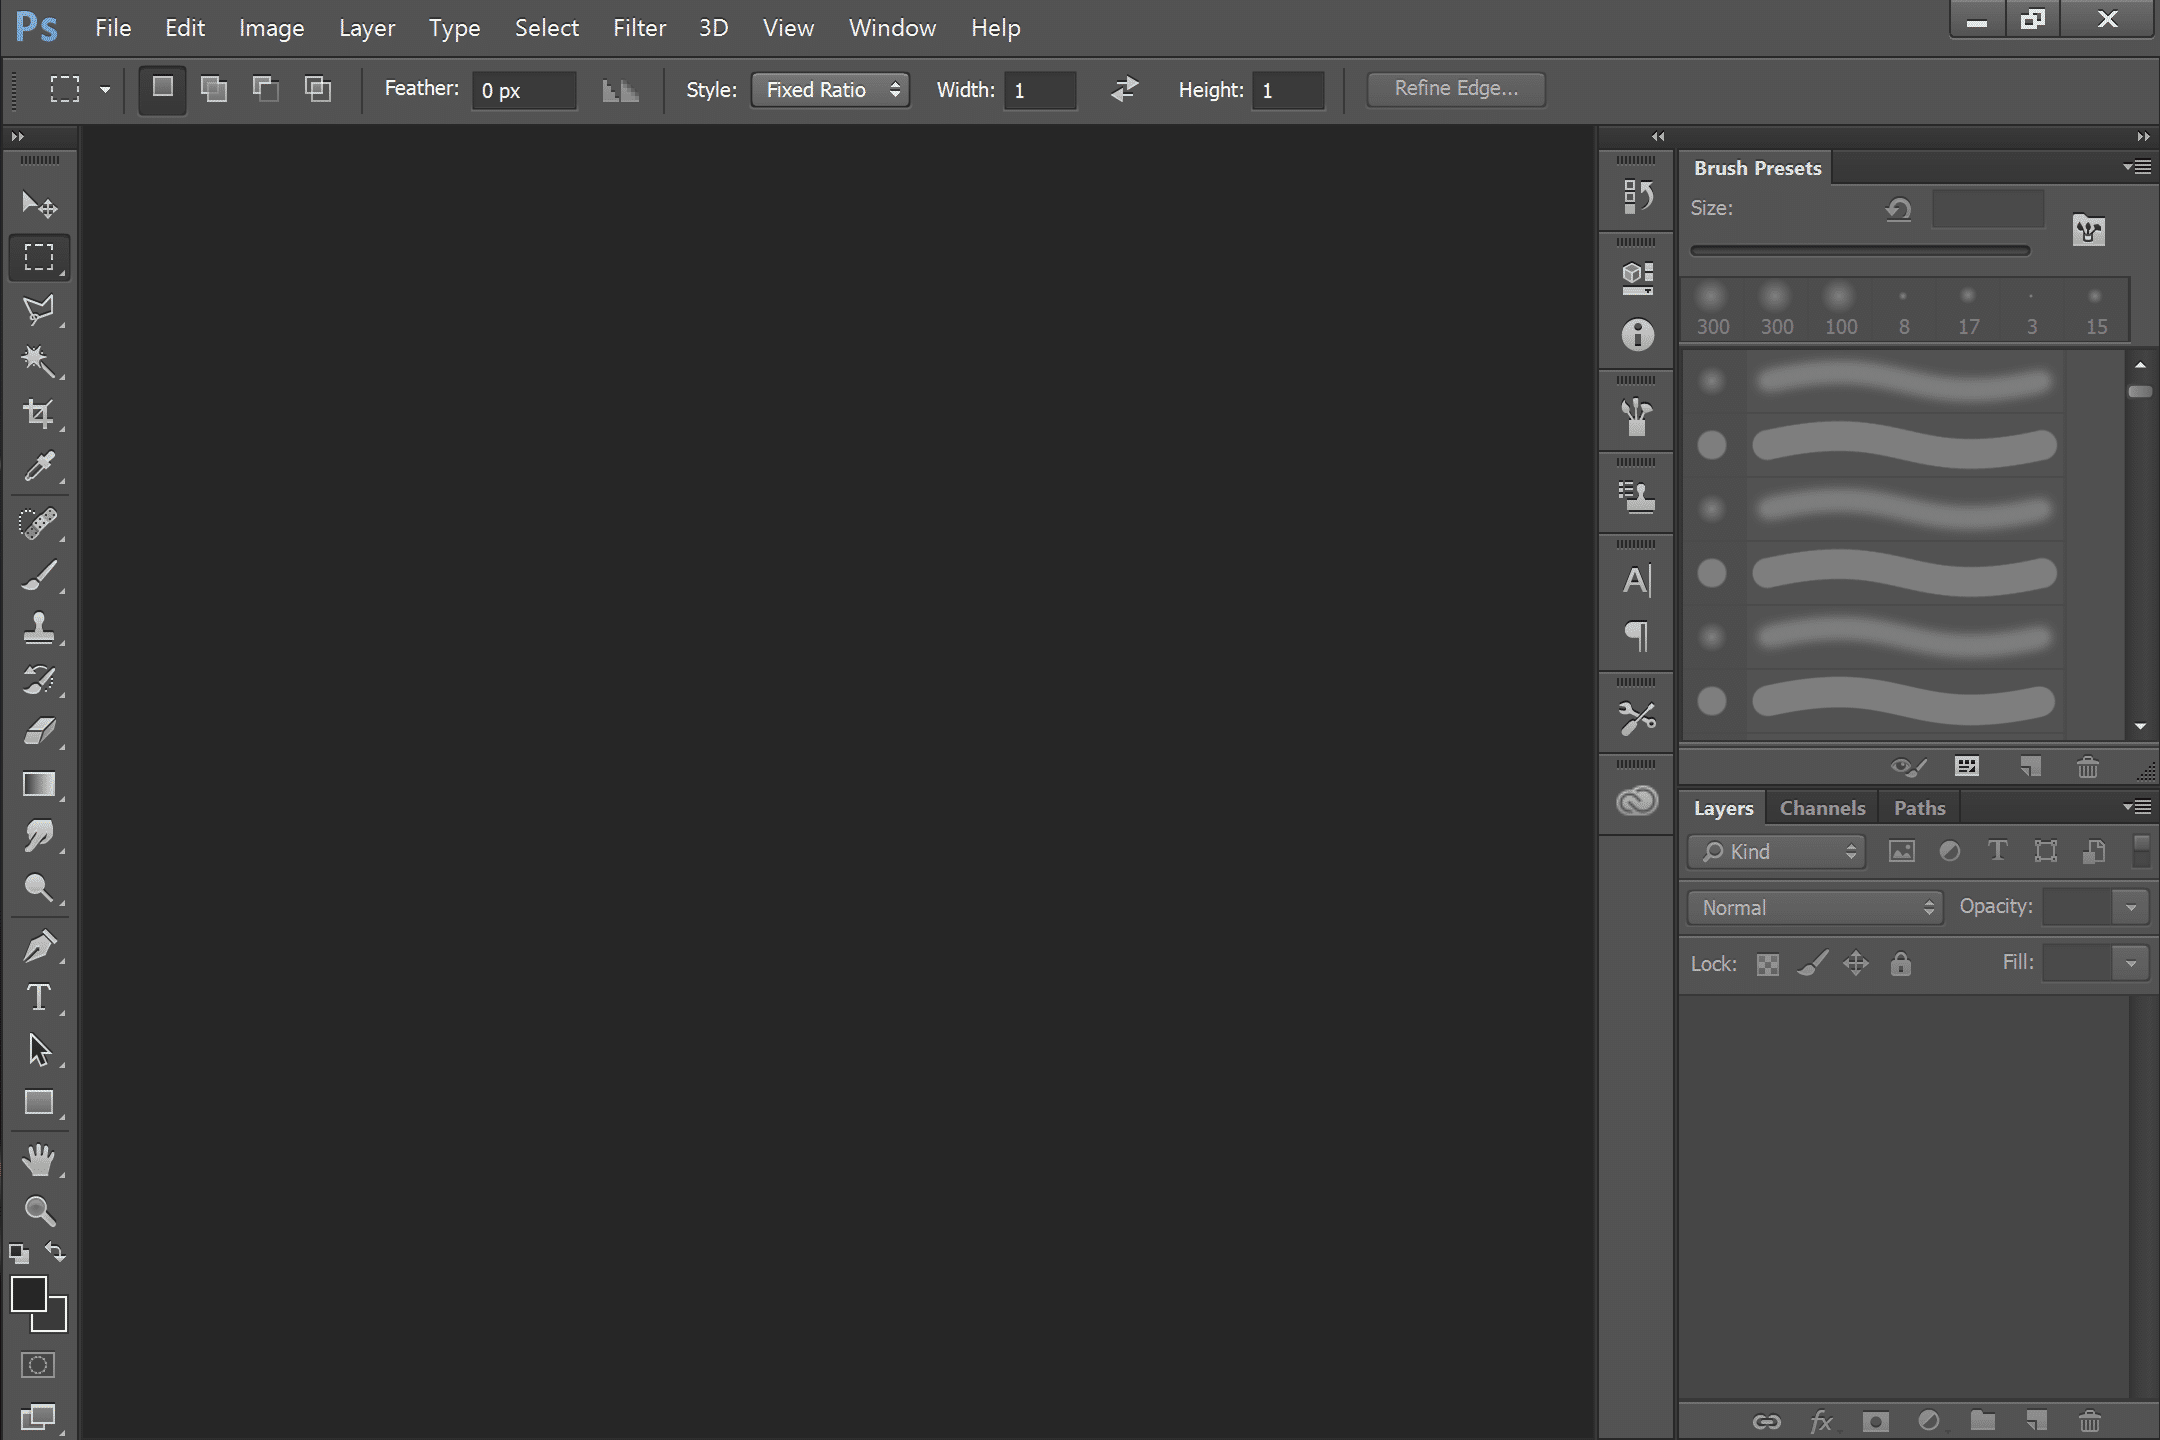Viewport: 2160px width, 1440px height.
Task: Open the History panel icon
Action: tap(1637, 196)
